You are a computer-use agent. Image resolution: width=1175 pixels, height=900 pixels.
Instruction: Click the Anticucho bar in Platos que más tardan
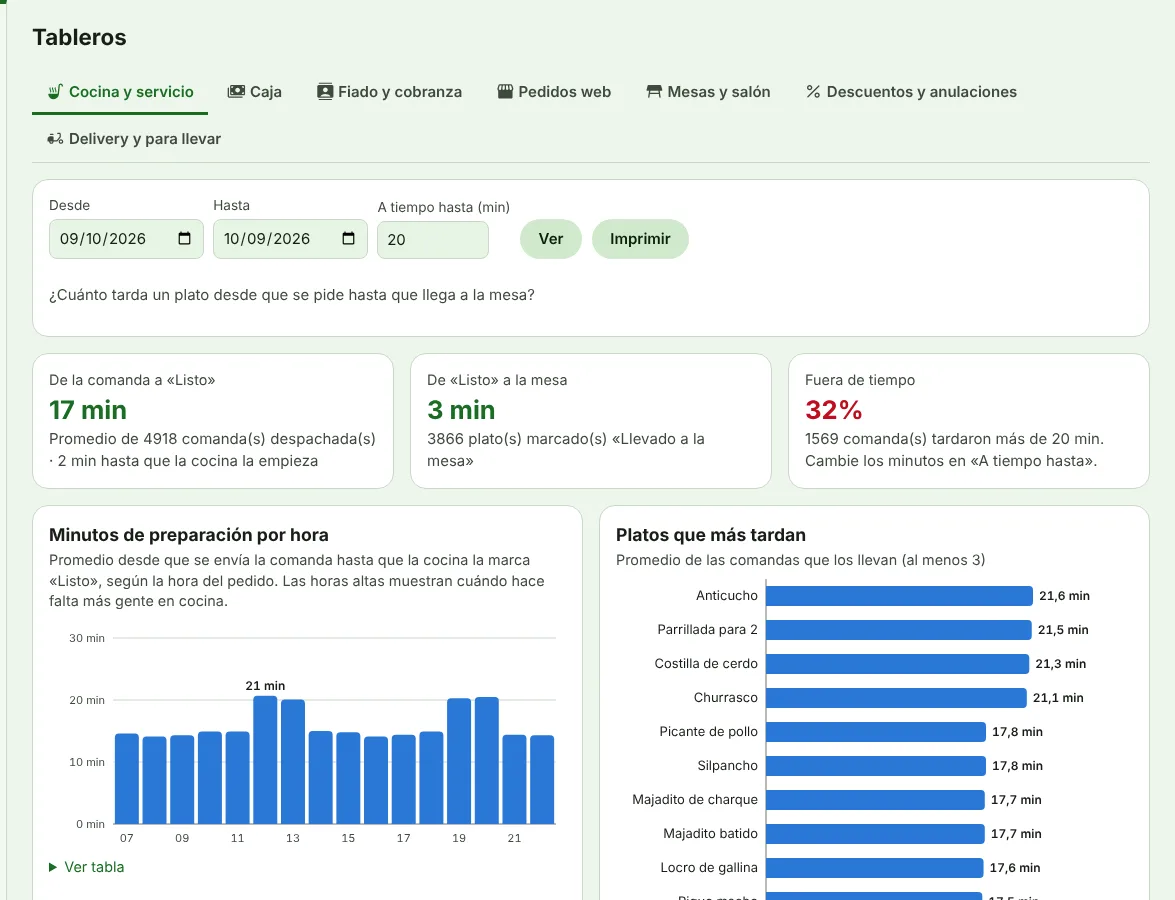(899, 596)
